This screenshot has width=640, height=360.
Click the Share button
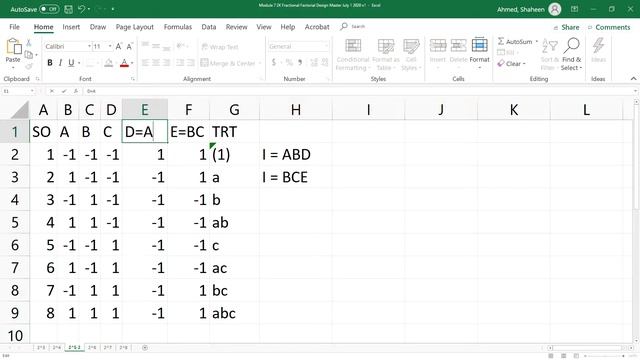point(567,27)
